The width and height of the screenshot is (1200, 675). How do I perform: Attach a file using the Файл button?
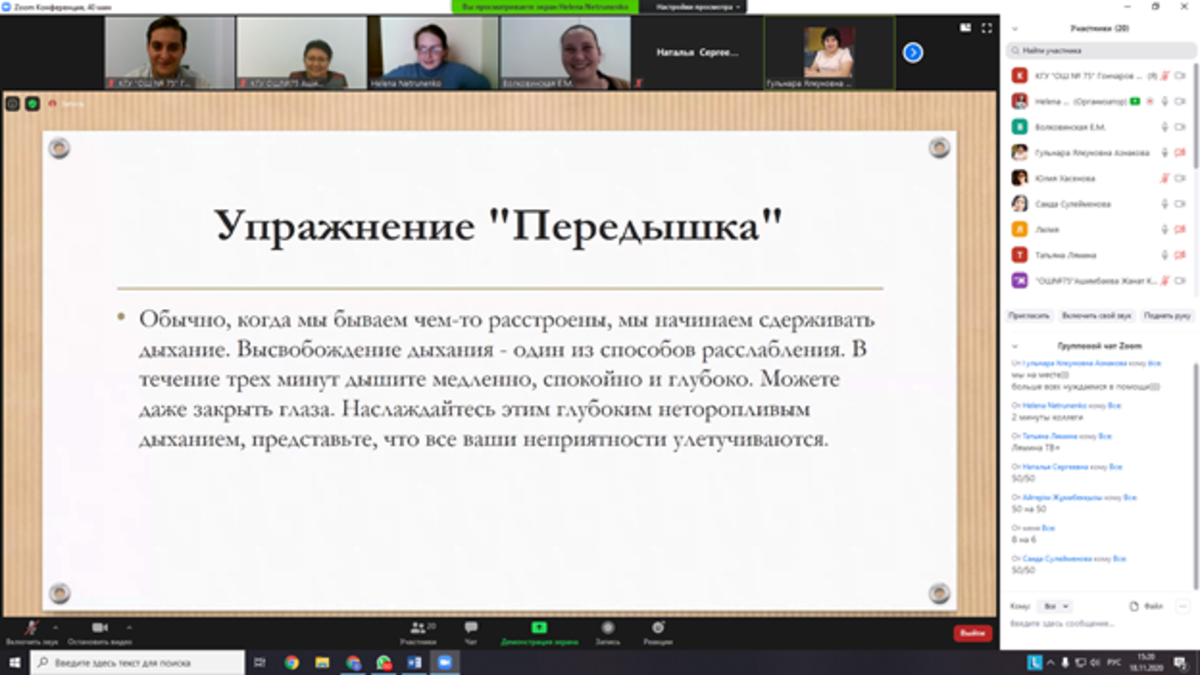tap(1146, 606)
